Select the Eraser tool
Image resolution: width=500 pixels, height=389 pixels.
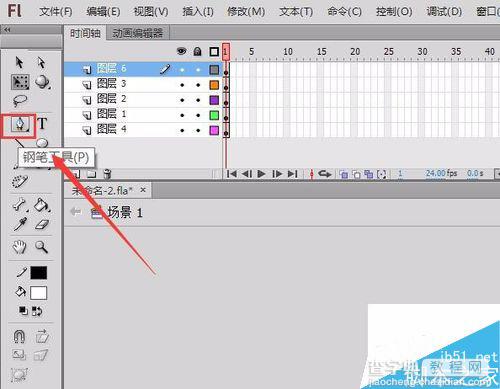42,225
